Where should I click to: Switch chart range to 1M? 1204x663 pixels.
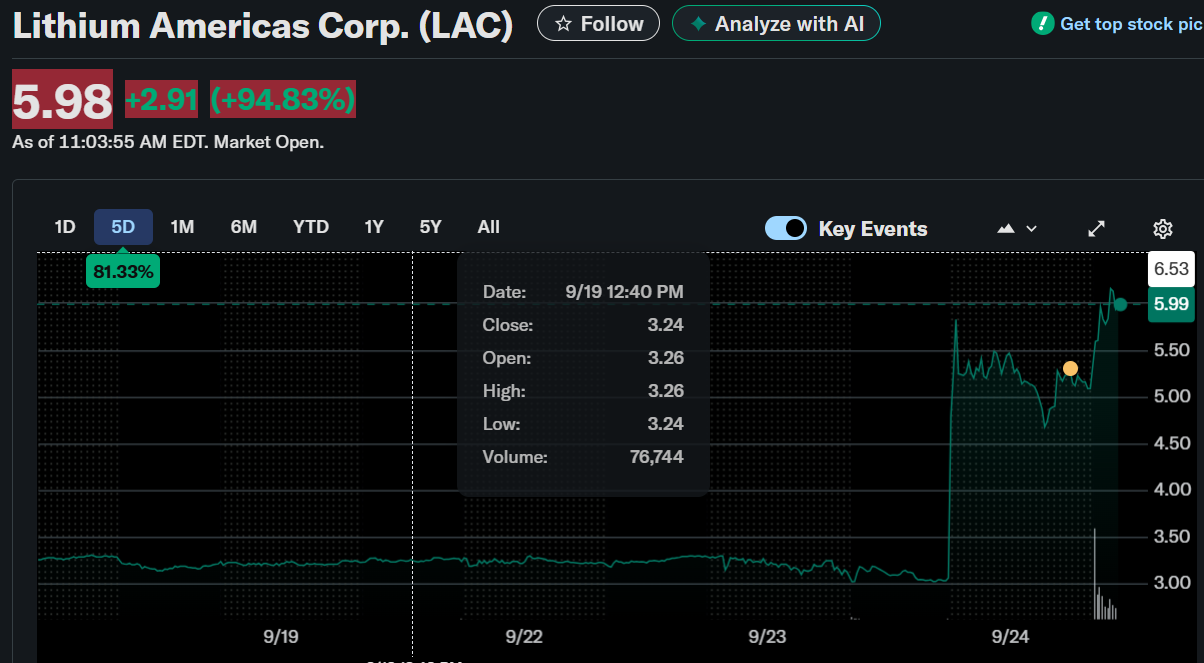point(182,227)
